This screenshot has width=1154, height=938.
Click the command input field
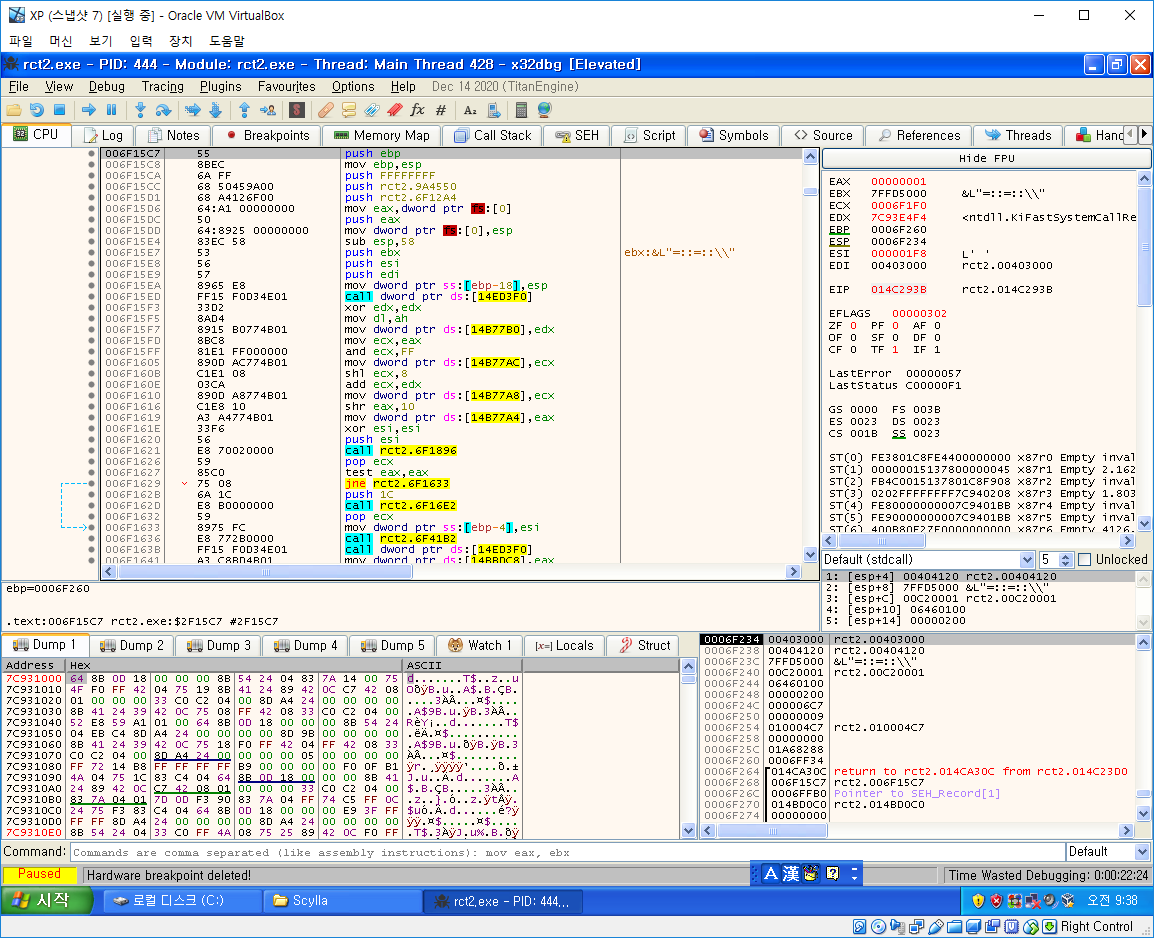pos(567,853)
